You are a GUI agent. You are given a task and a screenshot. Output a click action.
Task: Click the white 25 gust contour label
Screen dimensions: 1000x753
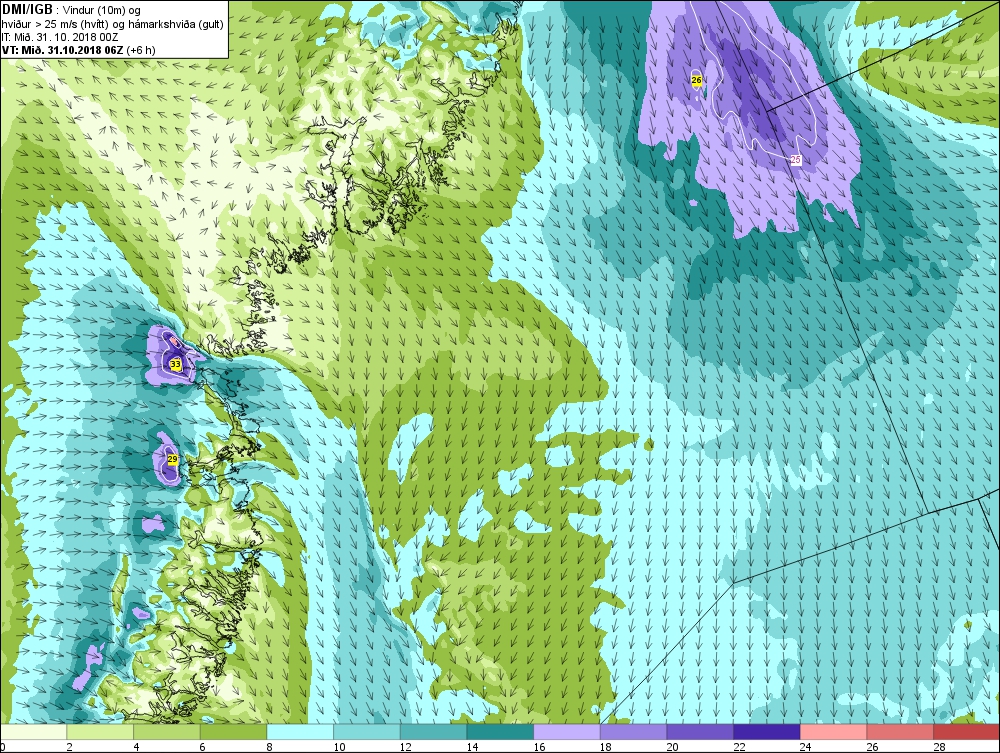[x=795, y=160]
